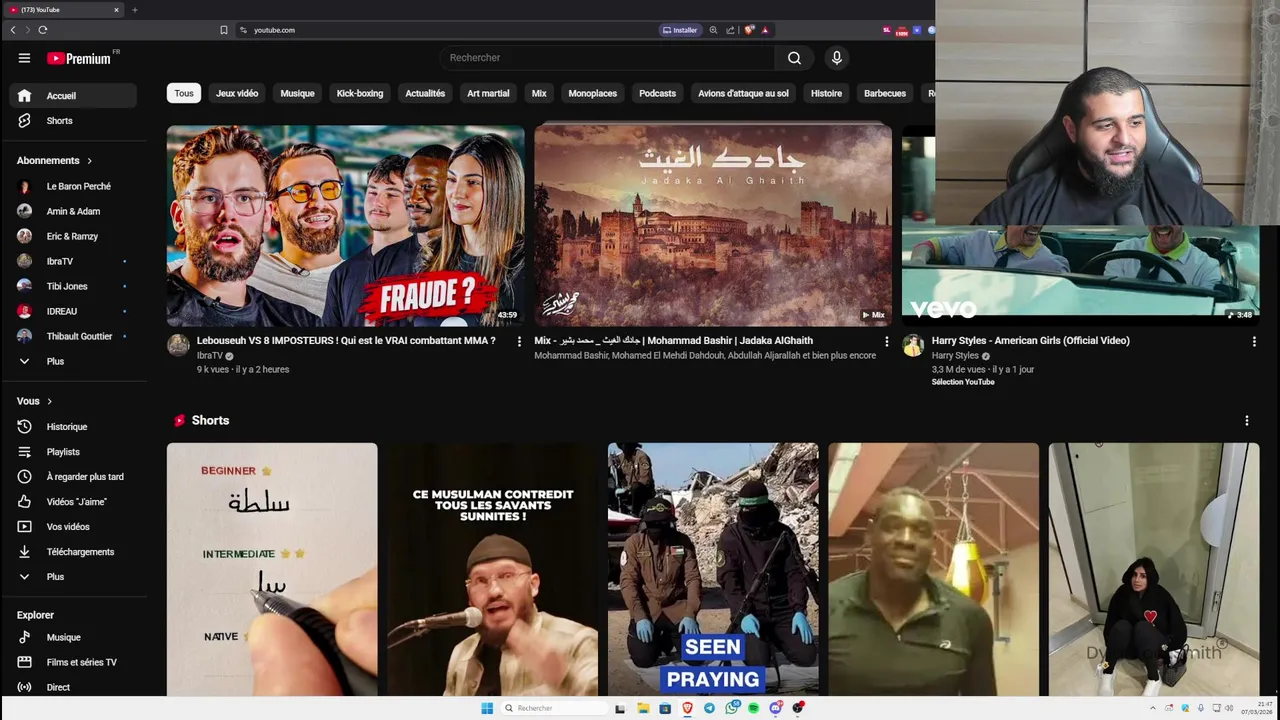Expand Abonnements section chevron
Image resolution: width=1280 pixels, height=720 pixels.
[89, 161]
